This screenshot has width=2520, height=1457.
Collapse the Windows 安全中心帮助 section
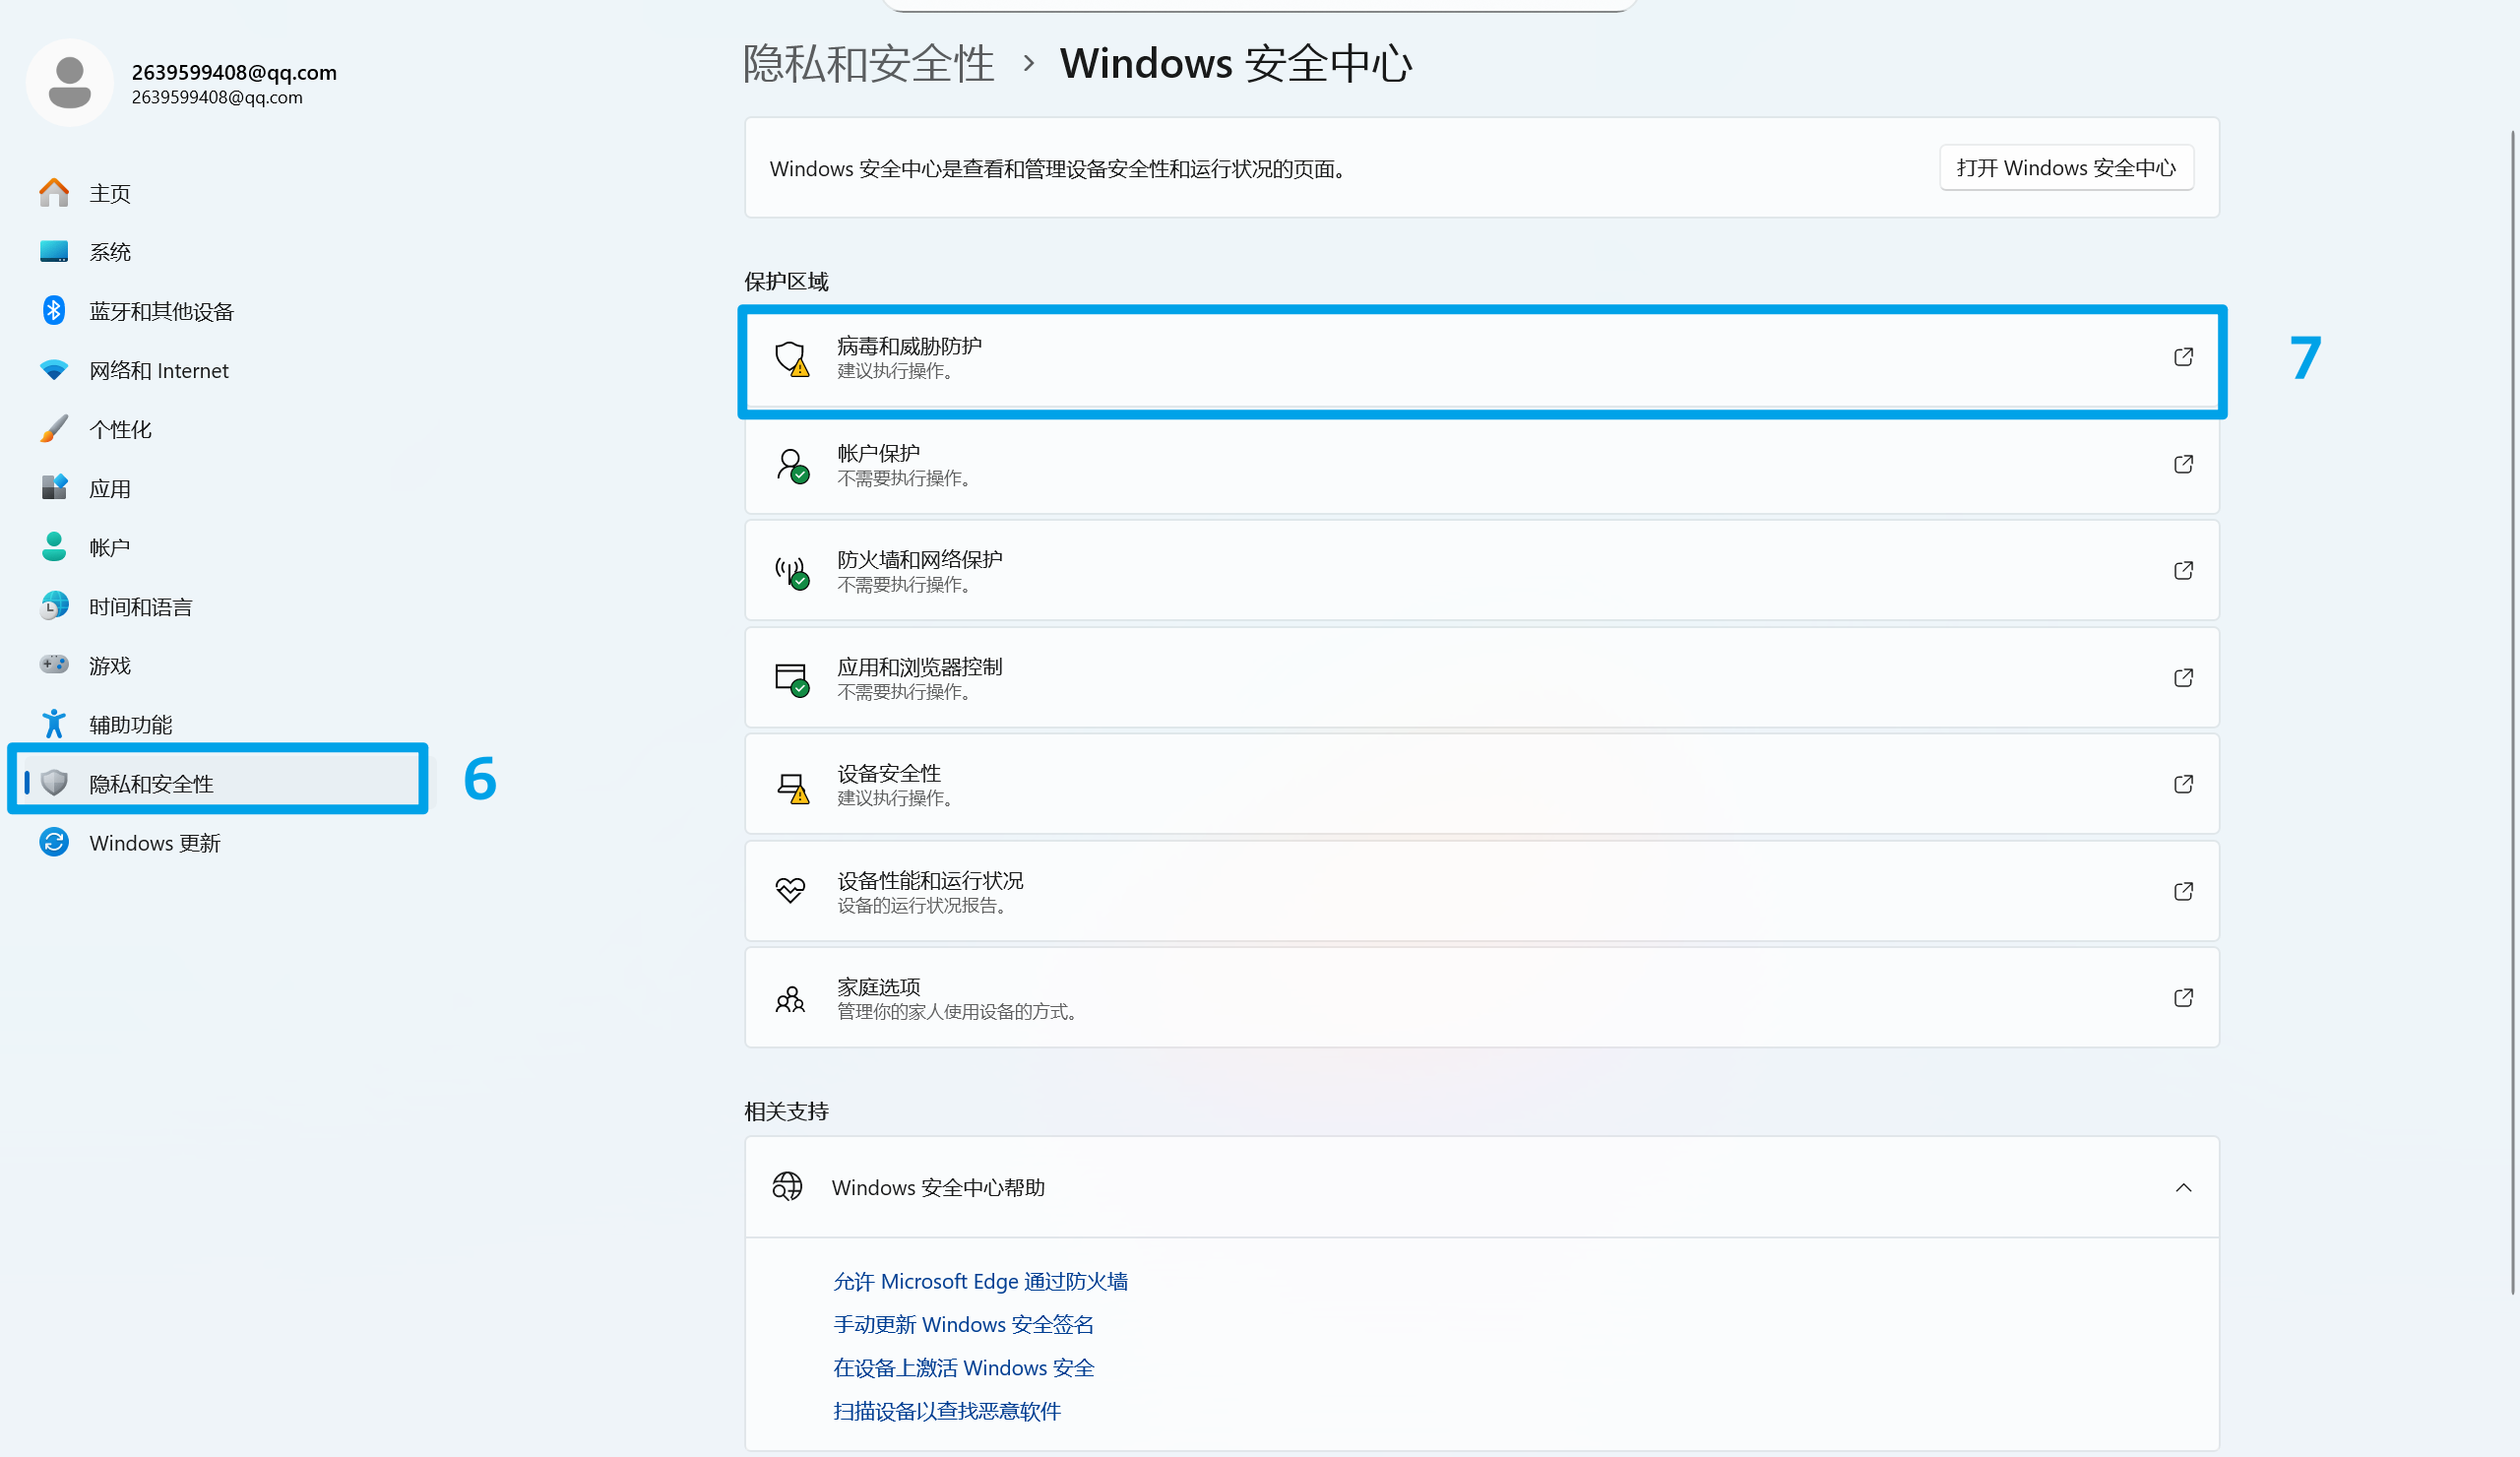[x=2183, y=1188]
